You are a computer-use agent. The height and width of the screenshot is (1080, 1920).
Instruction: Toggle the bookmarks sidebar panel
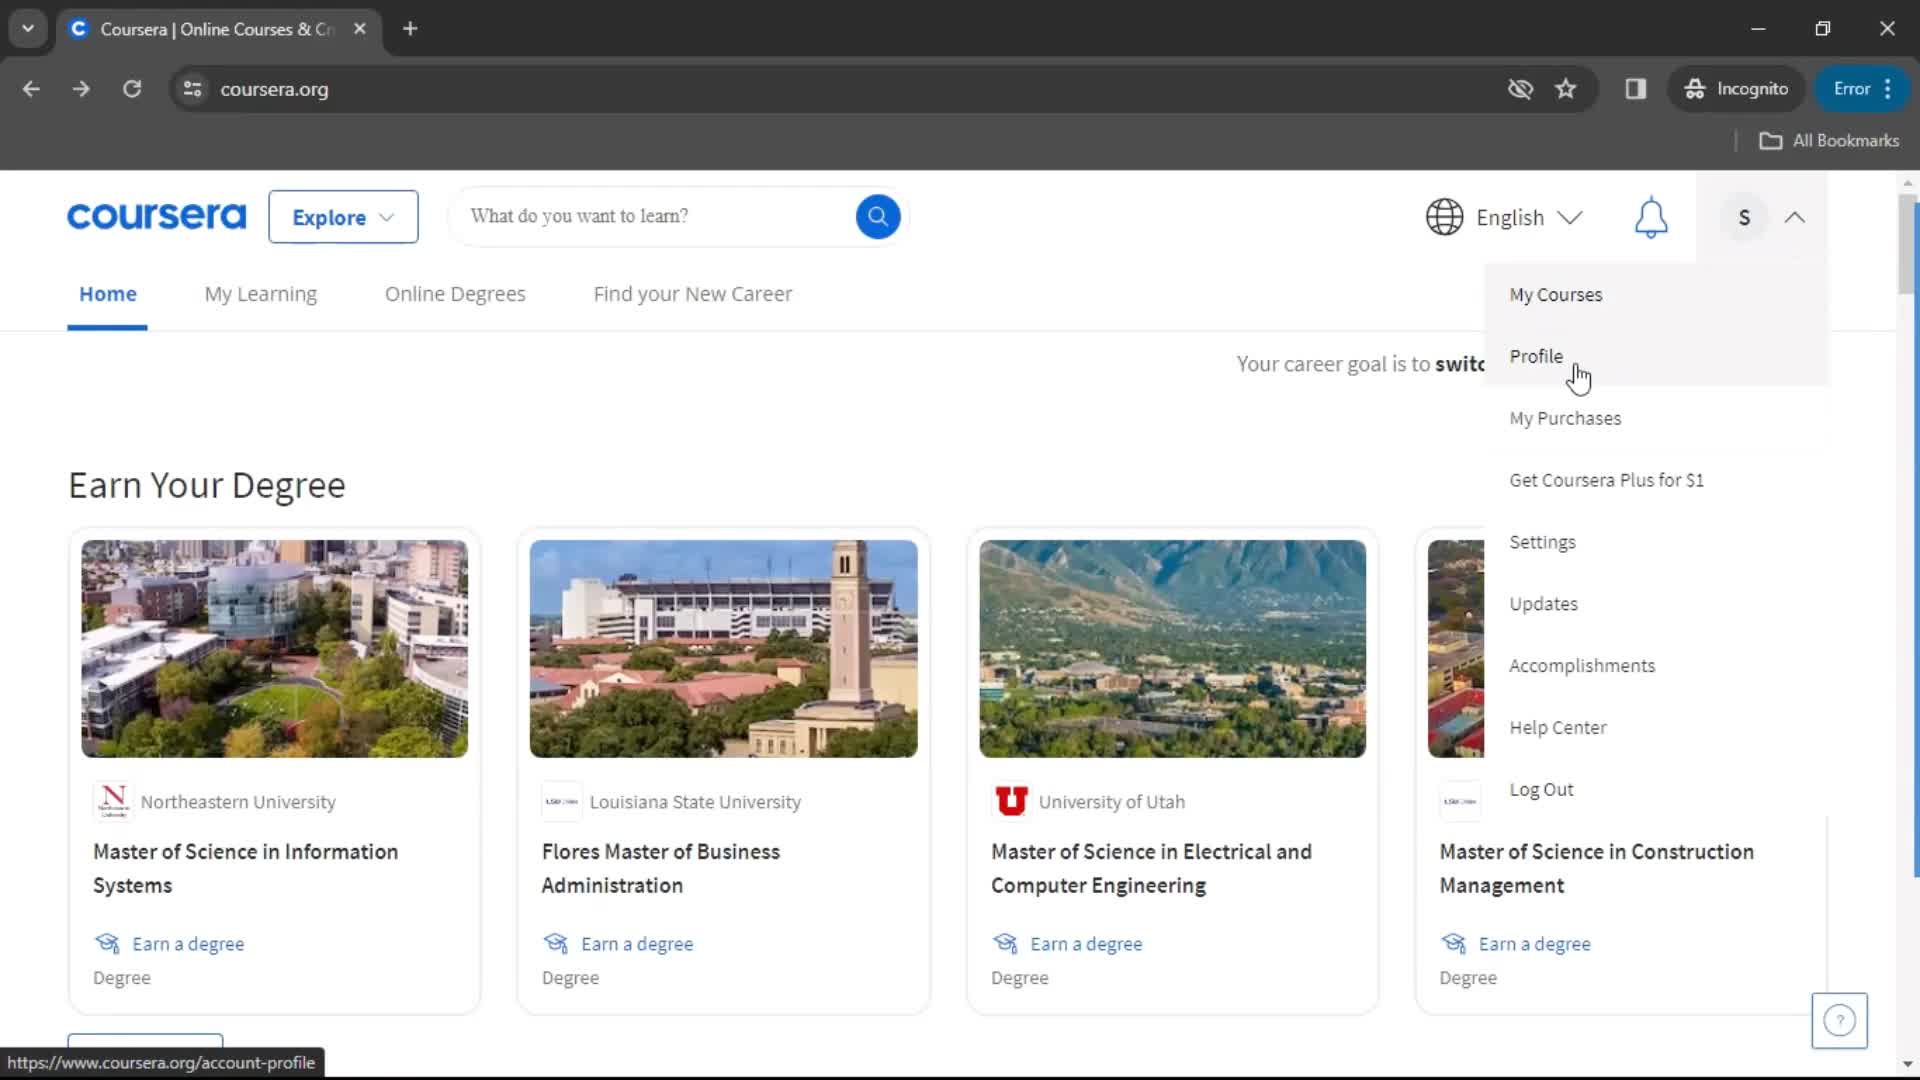click(1635, 88)
